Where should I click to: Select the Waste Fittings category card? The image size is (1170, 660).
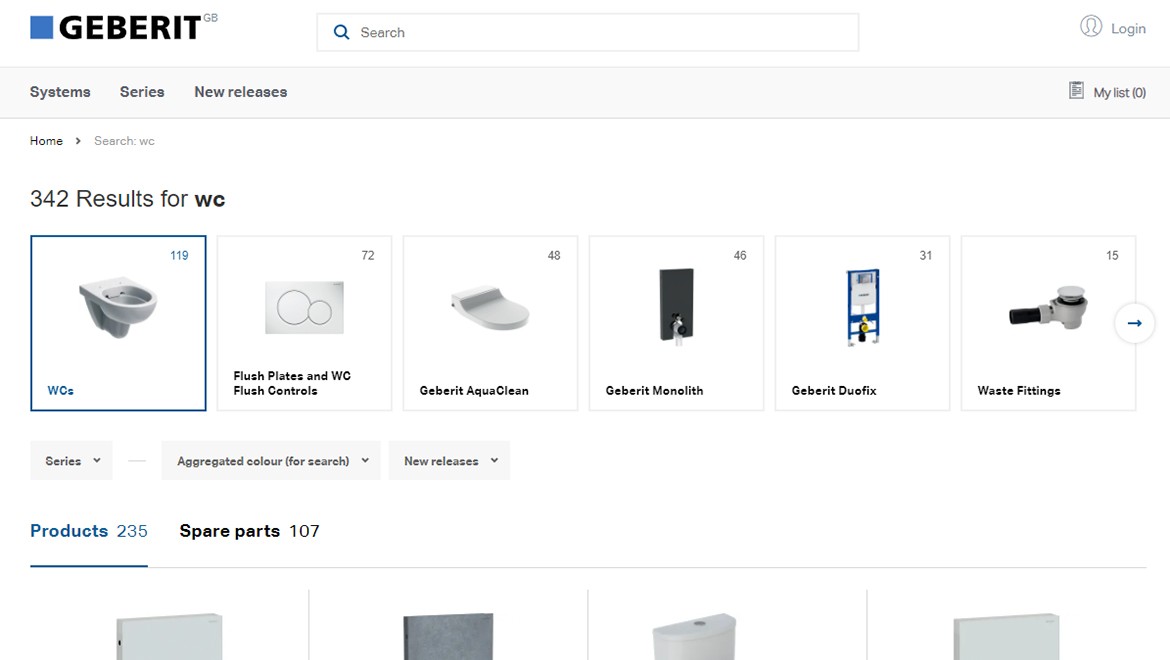(1048, 323)
